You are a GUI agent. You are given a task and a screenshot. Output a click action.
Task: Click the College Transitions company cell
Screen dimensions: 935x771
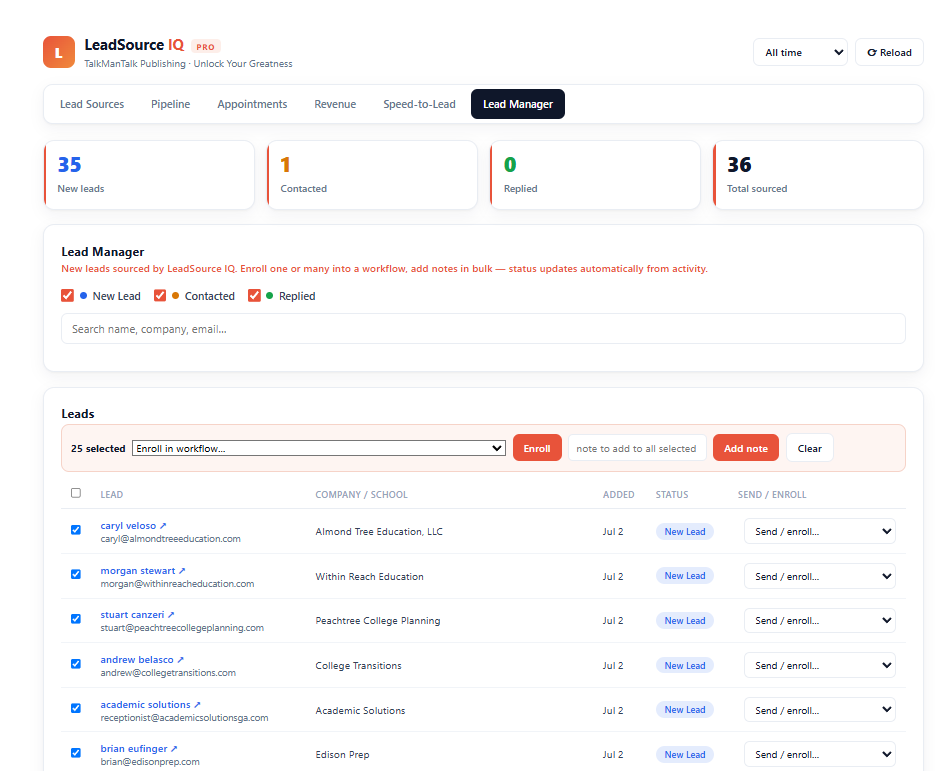tap(358, 665)
